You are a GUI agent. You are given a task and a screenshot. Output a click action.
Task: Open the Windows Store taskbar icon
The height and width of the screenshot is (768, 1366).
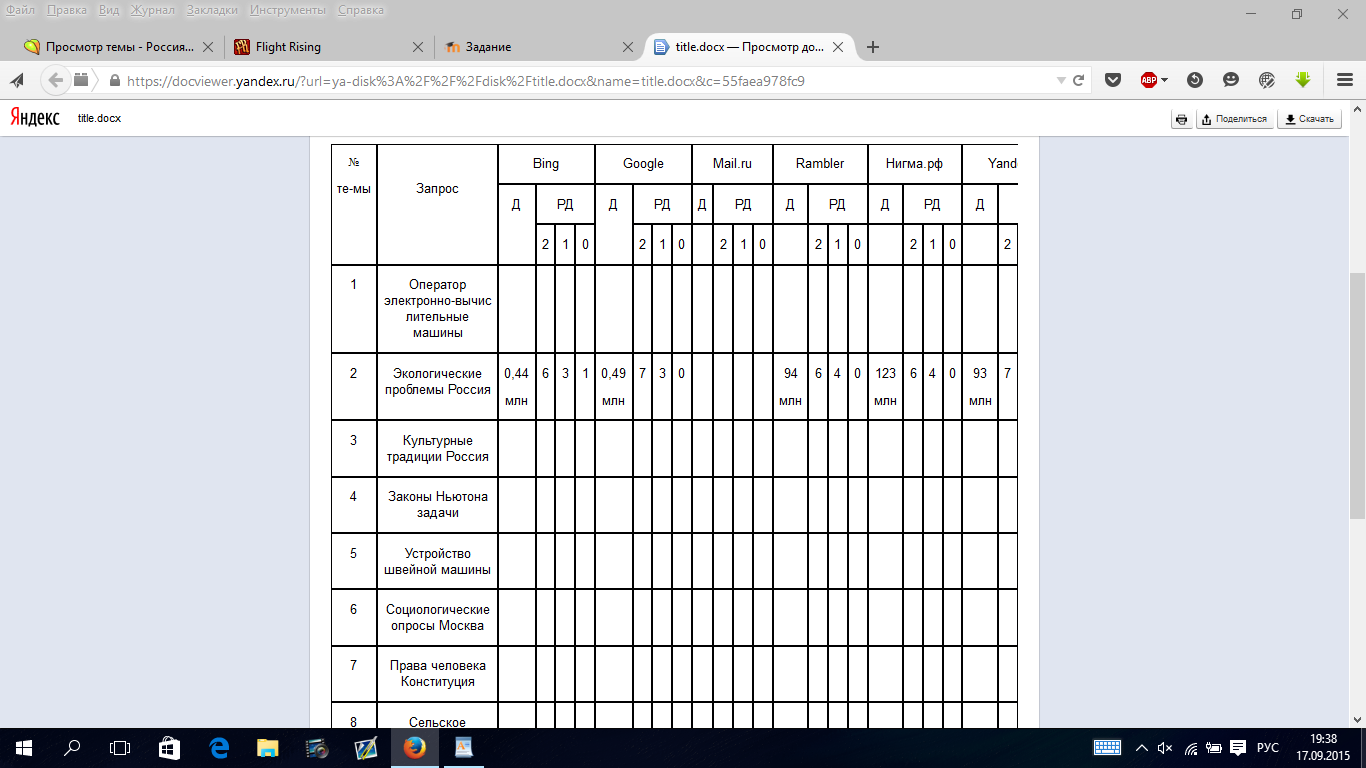pyautogui.click(x=169, y=747)
